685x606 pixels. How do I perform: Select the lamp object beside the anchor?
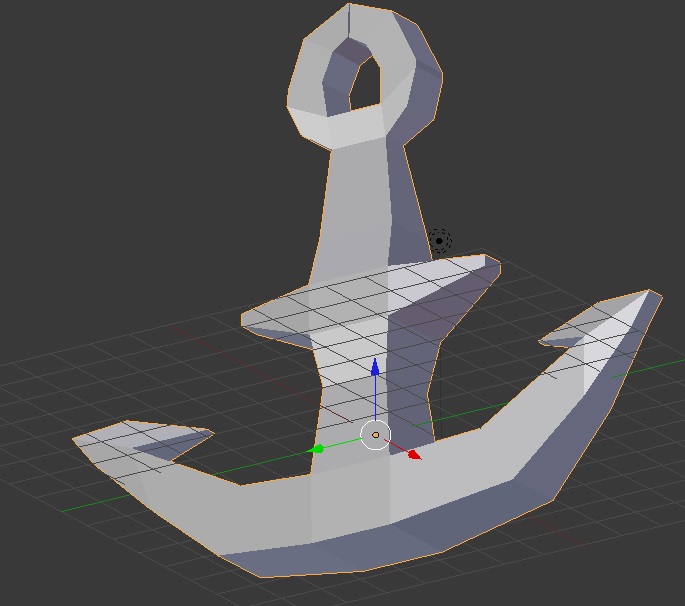click(x=439, y=240)
